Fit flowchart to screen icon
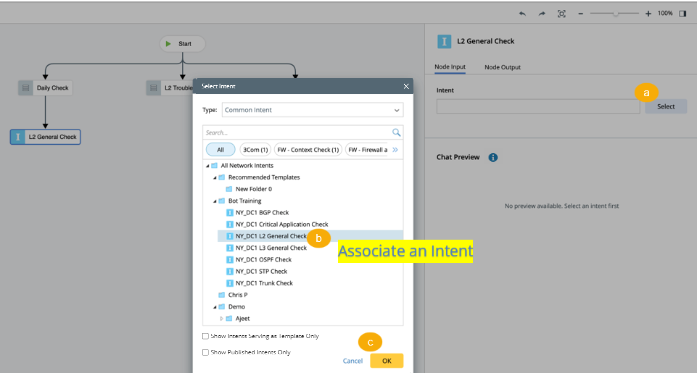 pyautogui.click(x=561, y=14)
